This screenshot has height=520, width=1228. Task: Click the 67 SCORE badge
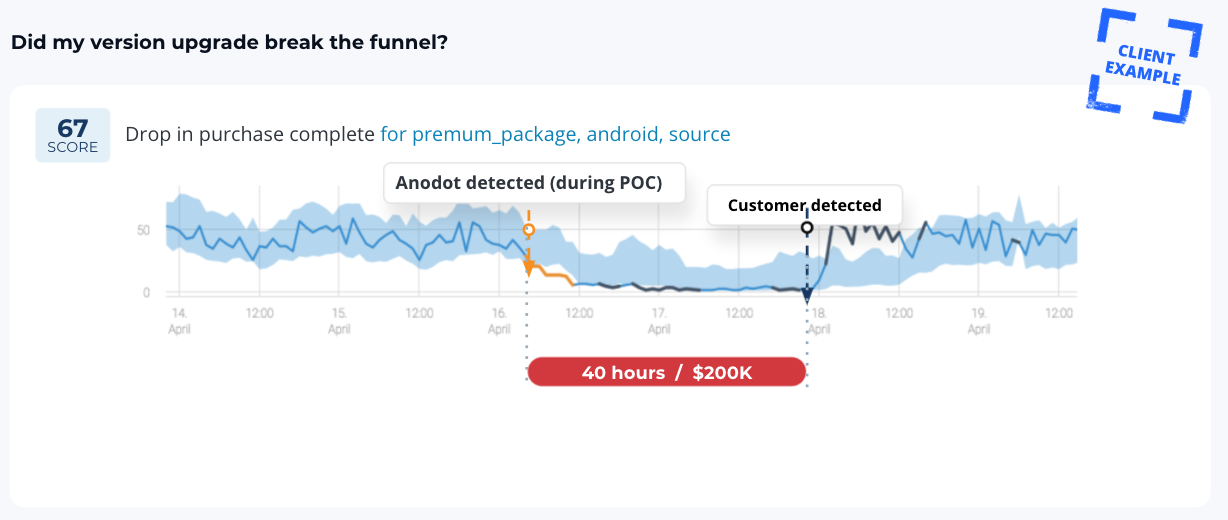(x=72, y=135)
